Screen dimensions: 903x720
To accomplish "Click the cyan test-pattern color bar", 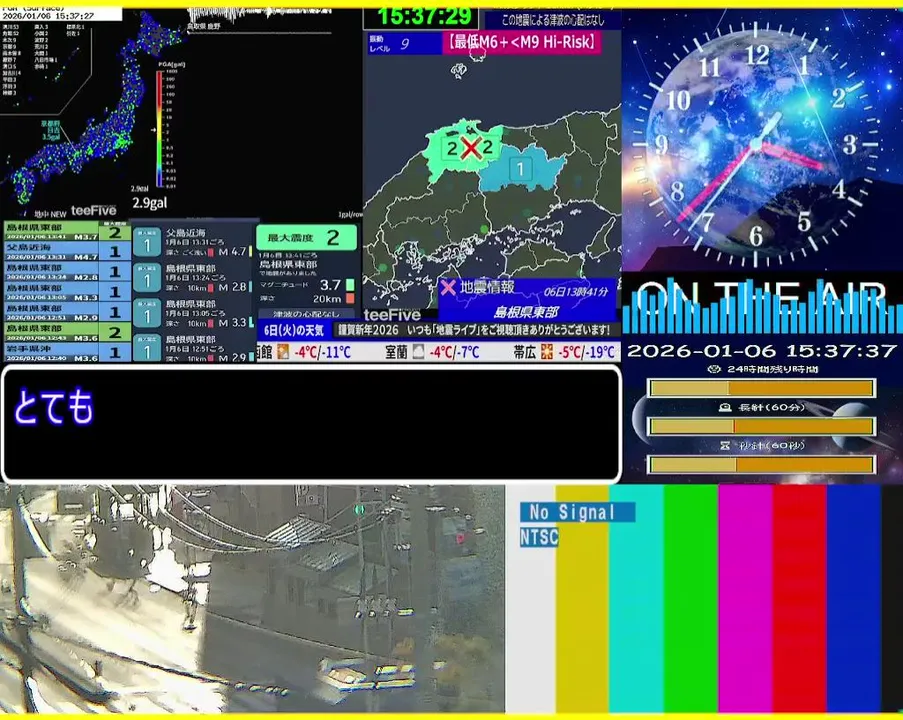I will [636, 599].
